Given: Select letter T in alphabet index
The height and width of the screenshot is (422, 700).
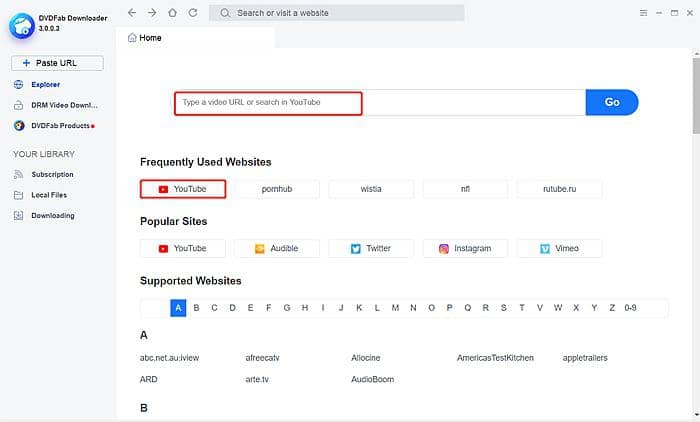Looking at the screenshot, I should pos(521,308).
